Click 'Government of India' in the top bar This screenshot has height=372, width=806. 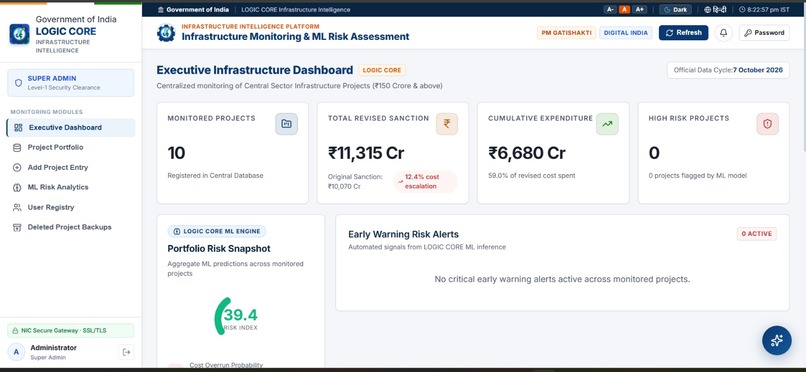click(198, 10)
